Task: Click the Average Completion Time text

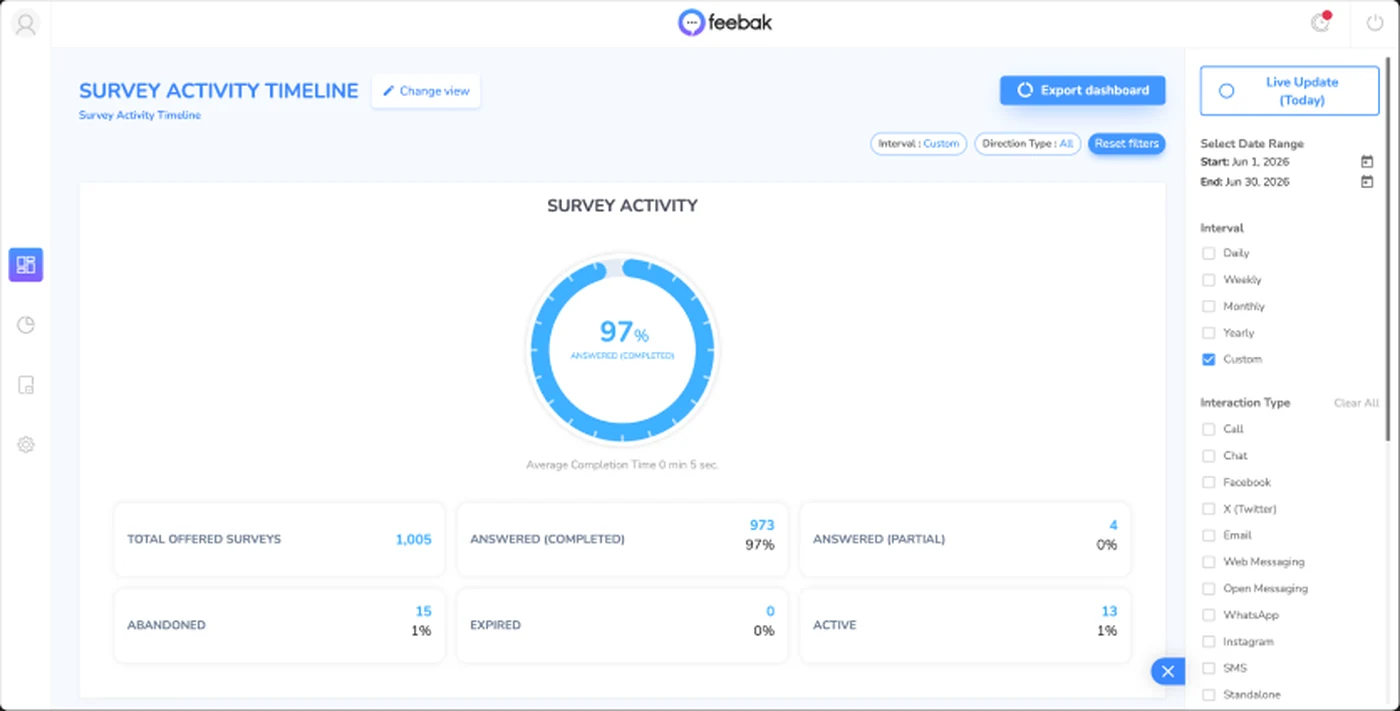Action: tap(622, 465)
